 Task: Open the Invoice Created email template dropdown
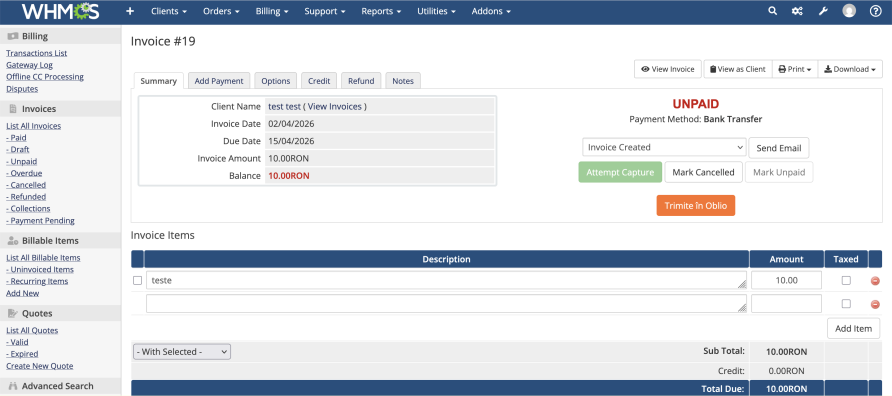tap(664, 147)
